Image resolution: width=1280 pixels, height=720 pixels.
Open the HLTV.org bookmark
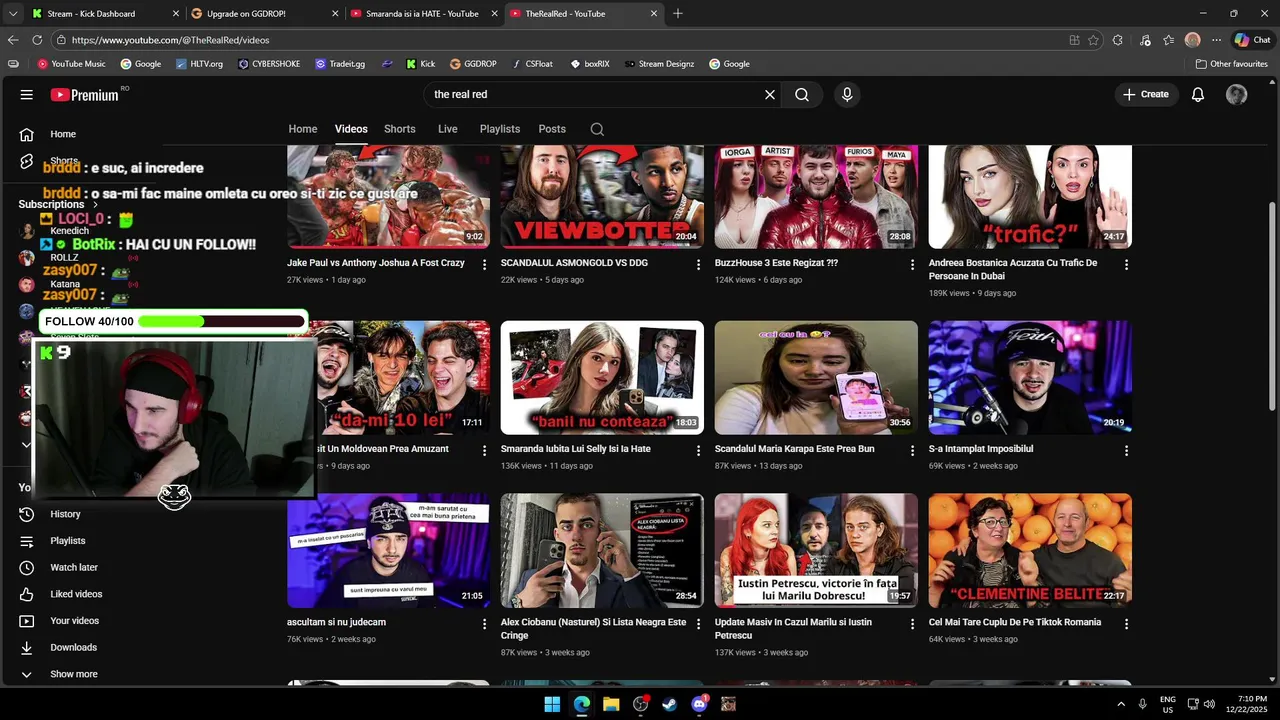[199, 64]
